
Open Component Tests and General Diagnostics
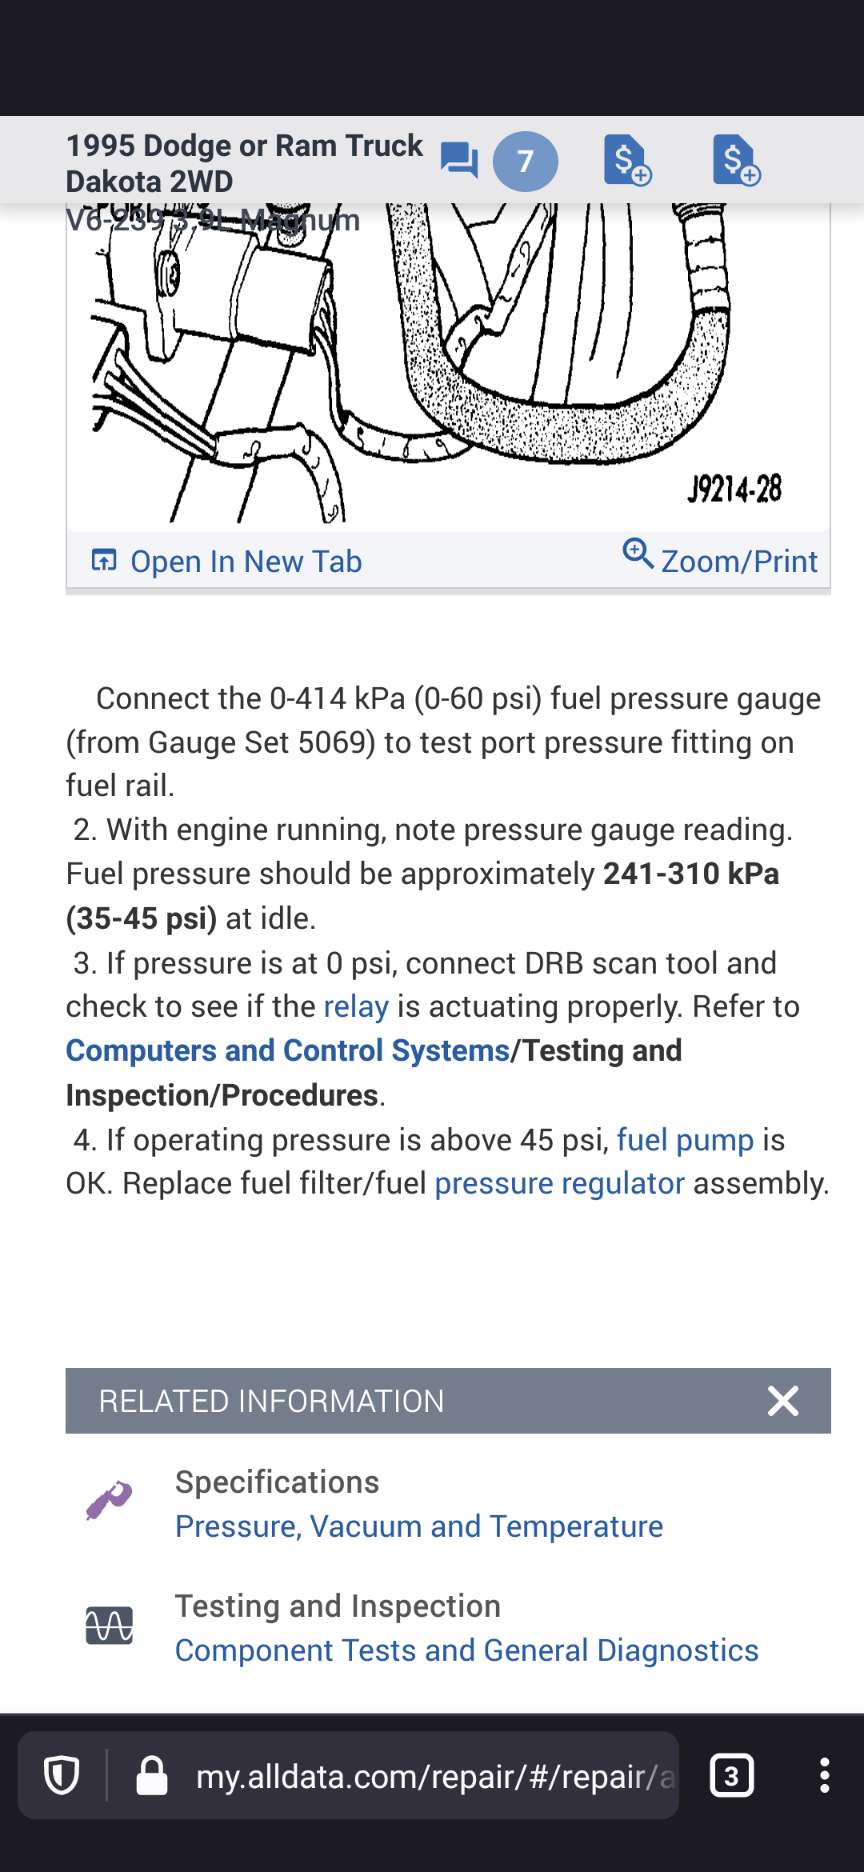pos(467,1651)
